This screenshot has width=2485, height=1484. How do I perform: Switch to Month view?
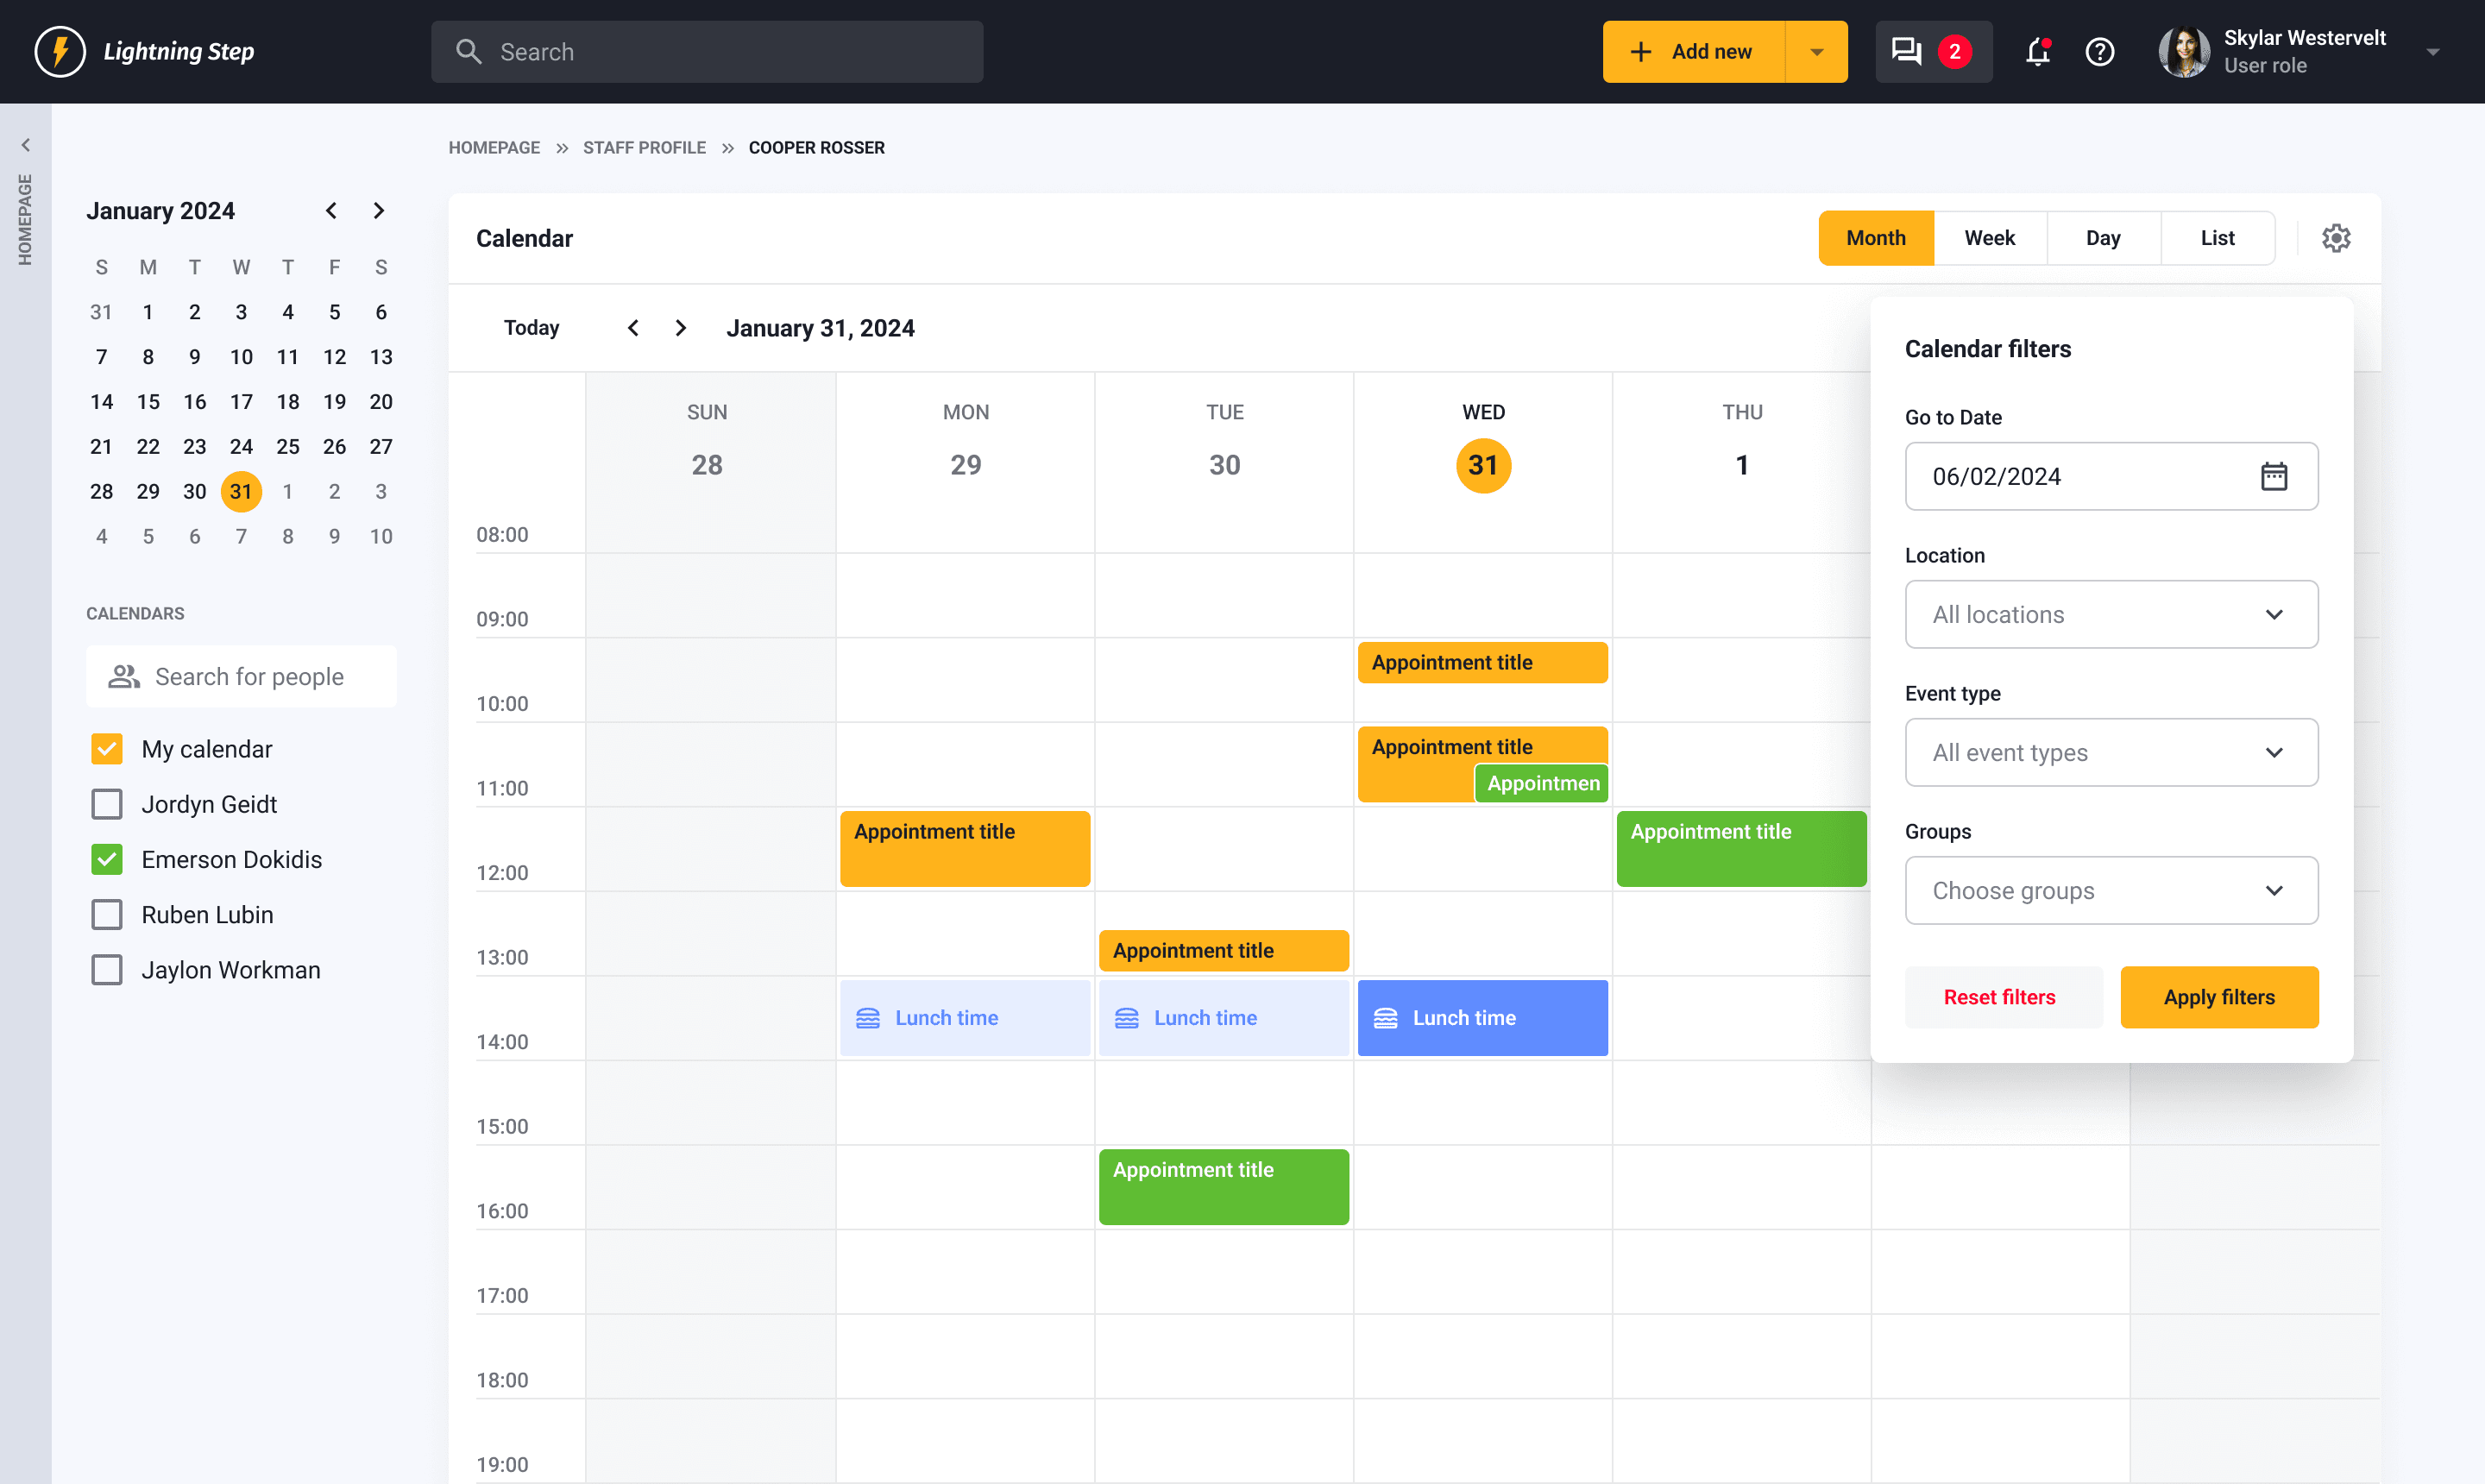click(1876, 238)
